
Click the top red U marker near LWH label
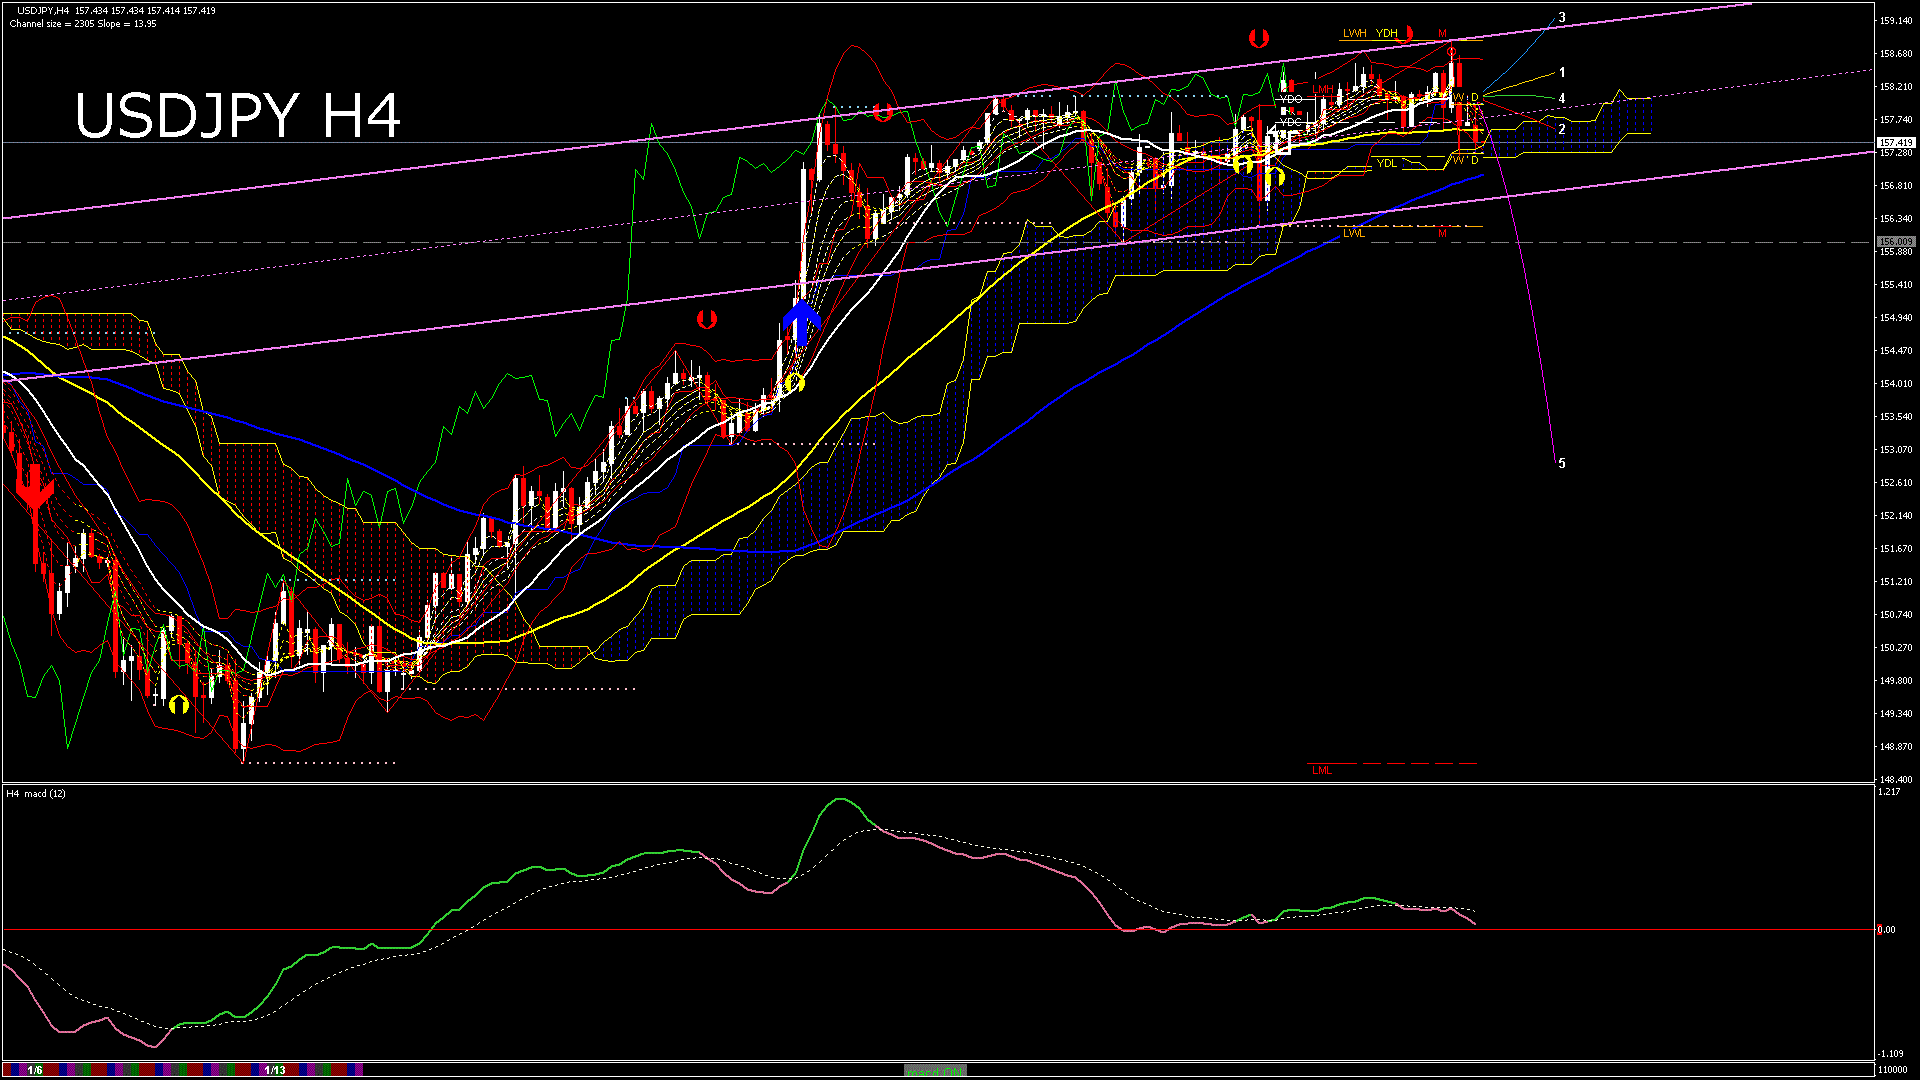point(1259,38)
